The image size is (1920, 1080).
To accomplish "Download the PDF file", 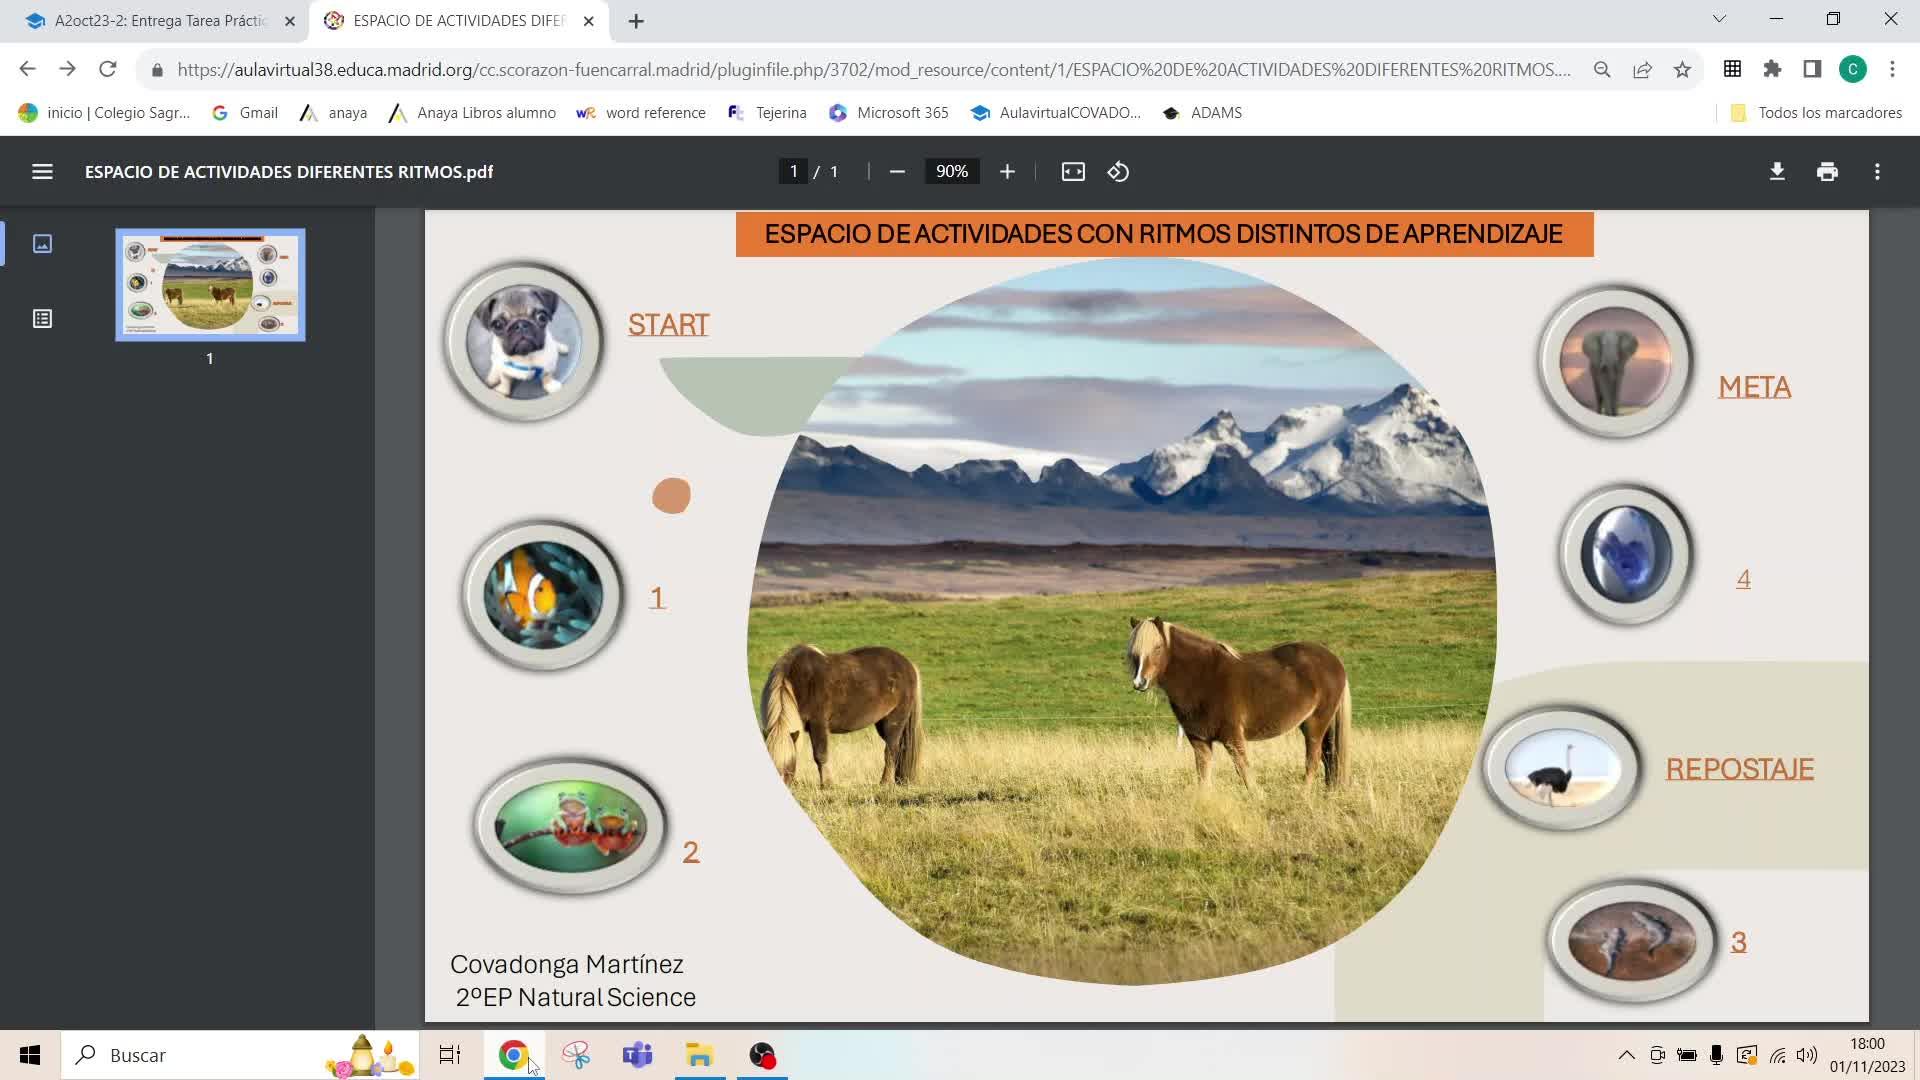I will [1777, 172].
